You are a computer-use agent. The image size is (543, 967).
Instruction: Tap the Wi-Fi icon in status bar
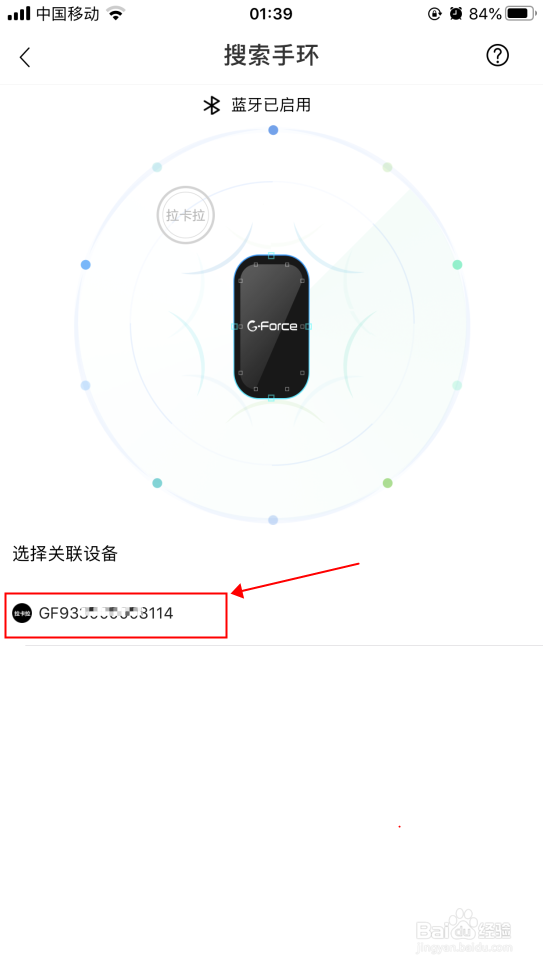(x=115, y=14)
